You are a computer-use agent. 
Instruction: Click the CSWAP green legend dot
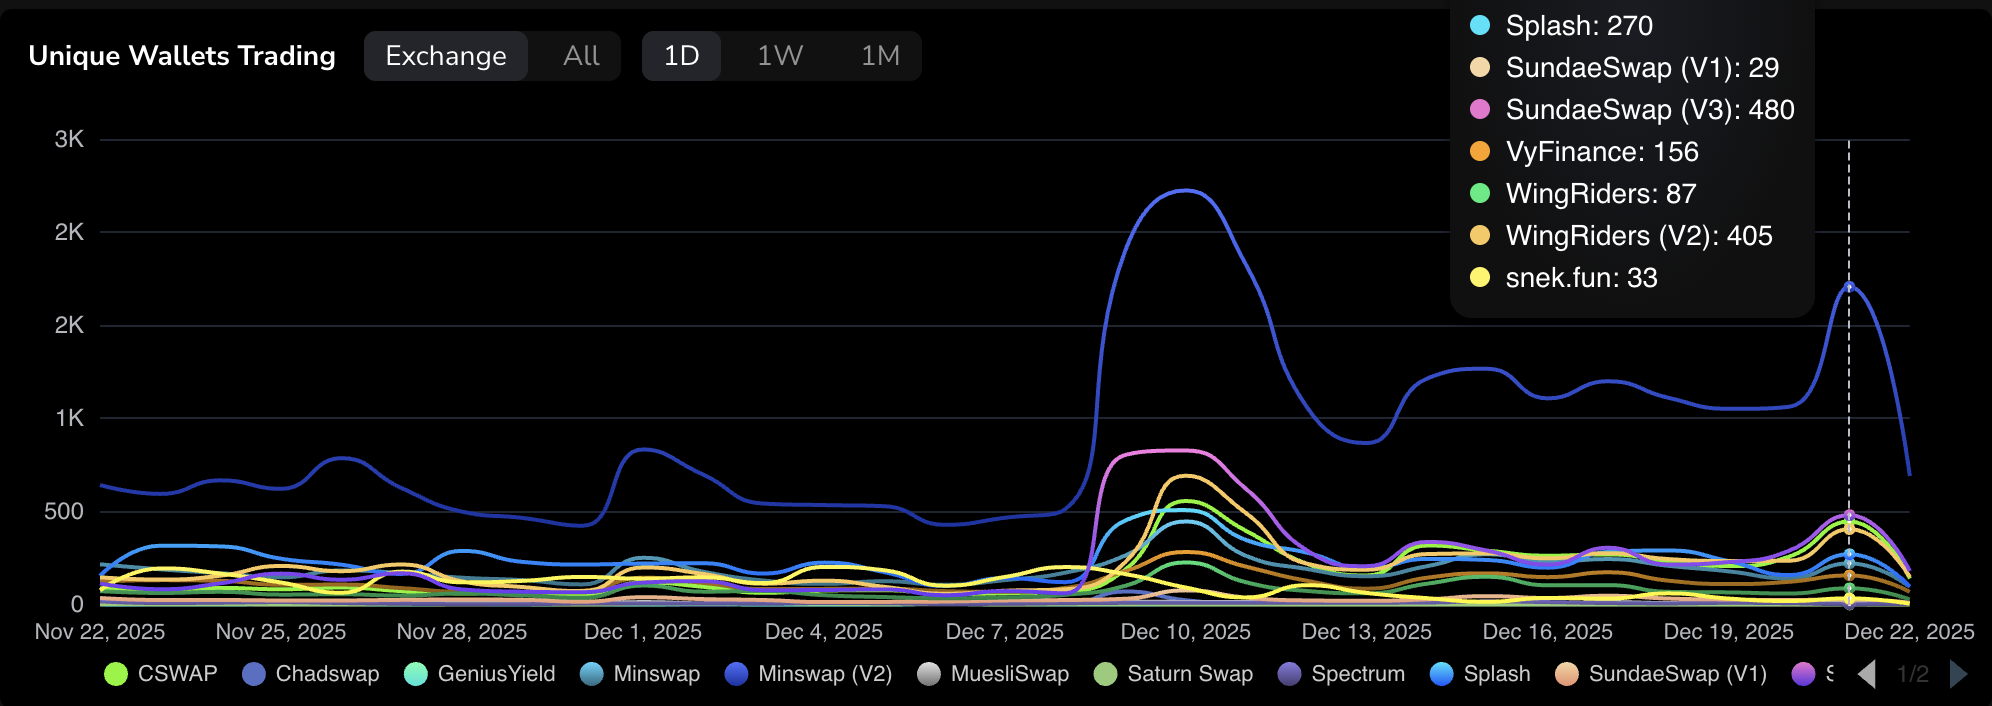116,674
